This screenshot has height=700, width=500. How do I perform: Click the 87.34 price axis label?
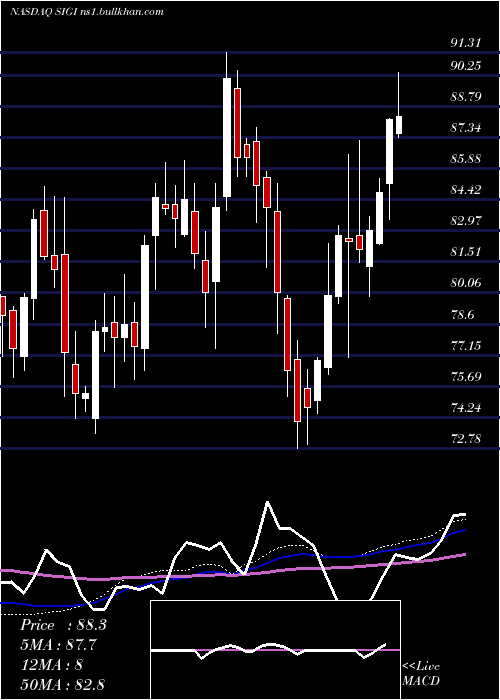click(466, 128)
